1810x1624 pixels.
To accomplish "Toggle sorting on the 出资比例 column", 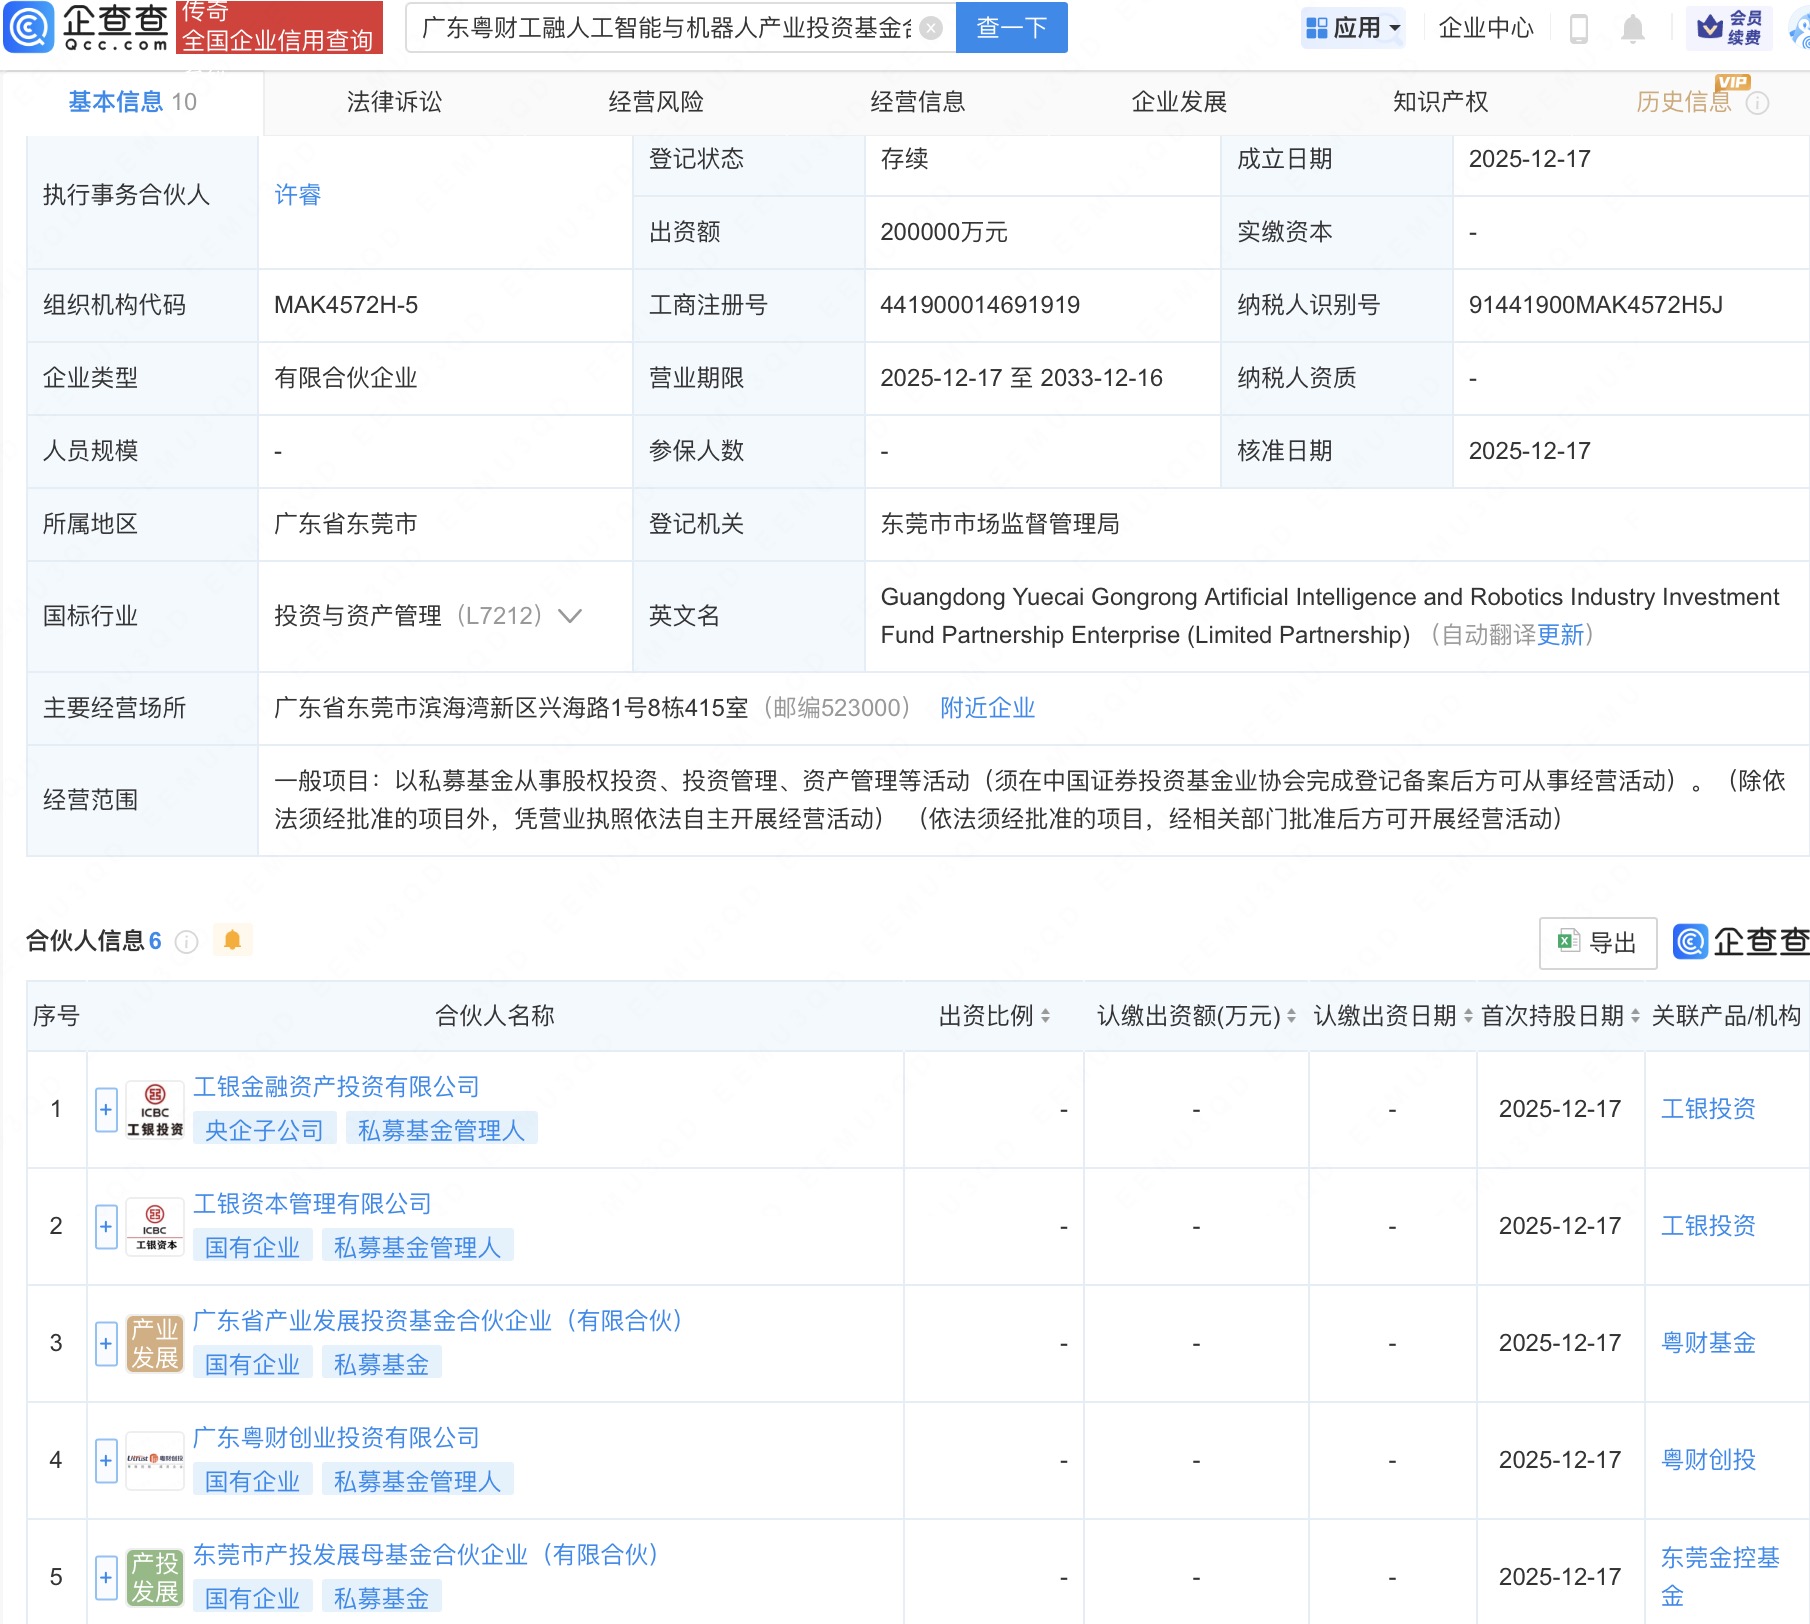I will 1045,1015.
